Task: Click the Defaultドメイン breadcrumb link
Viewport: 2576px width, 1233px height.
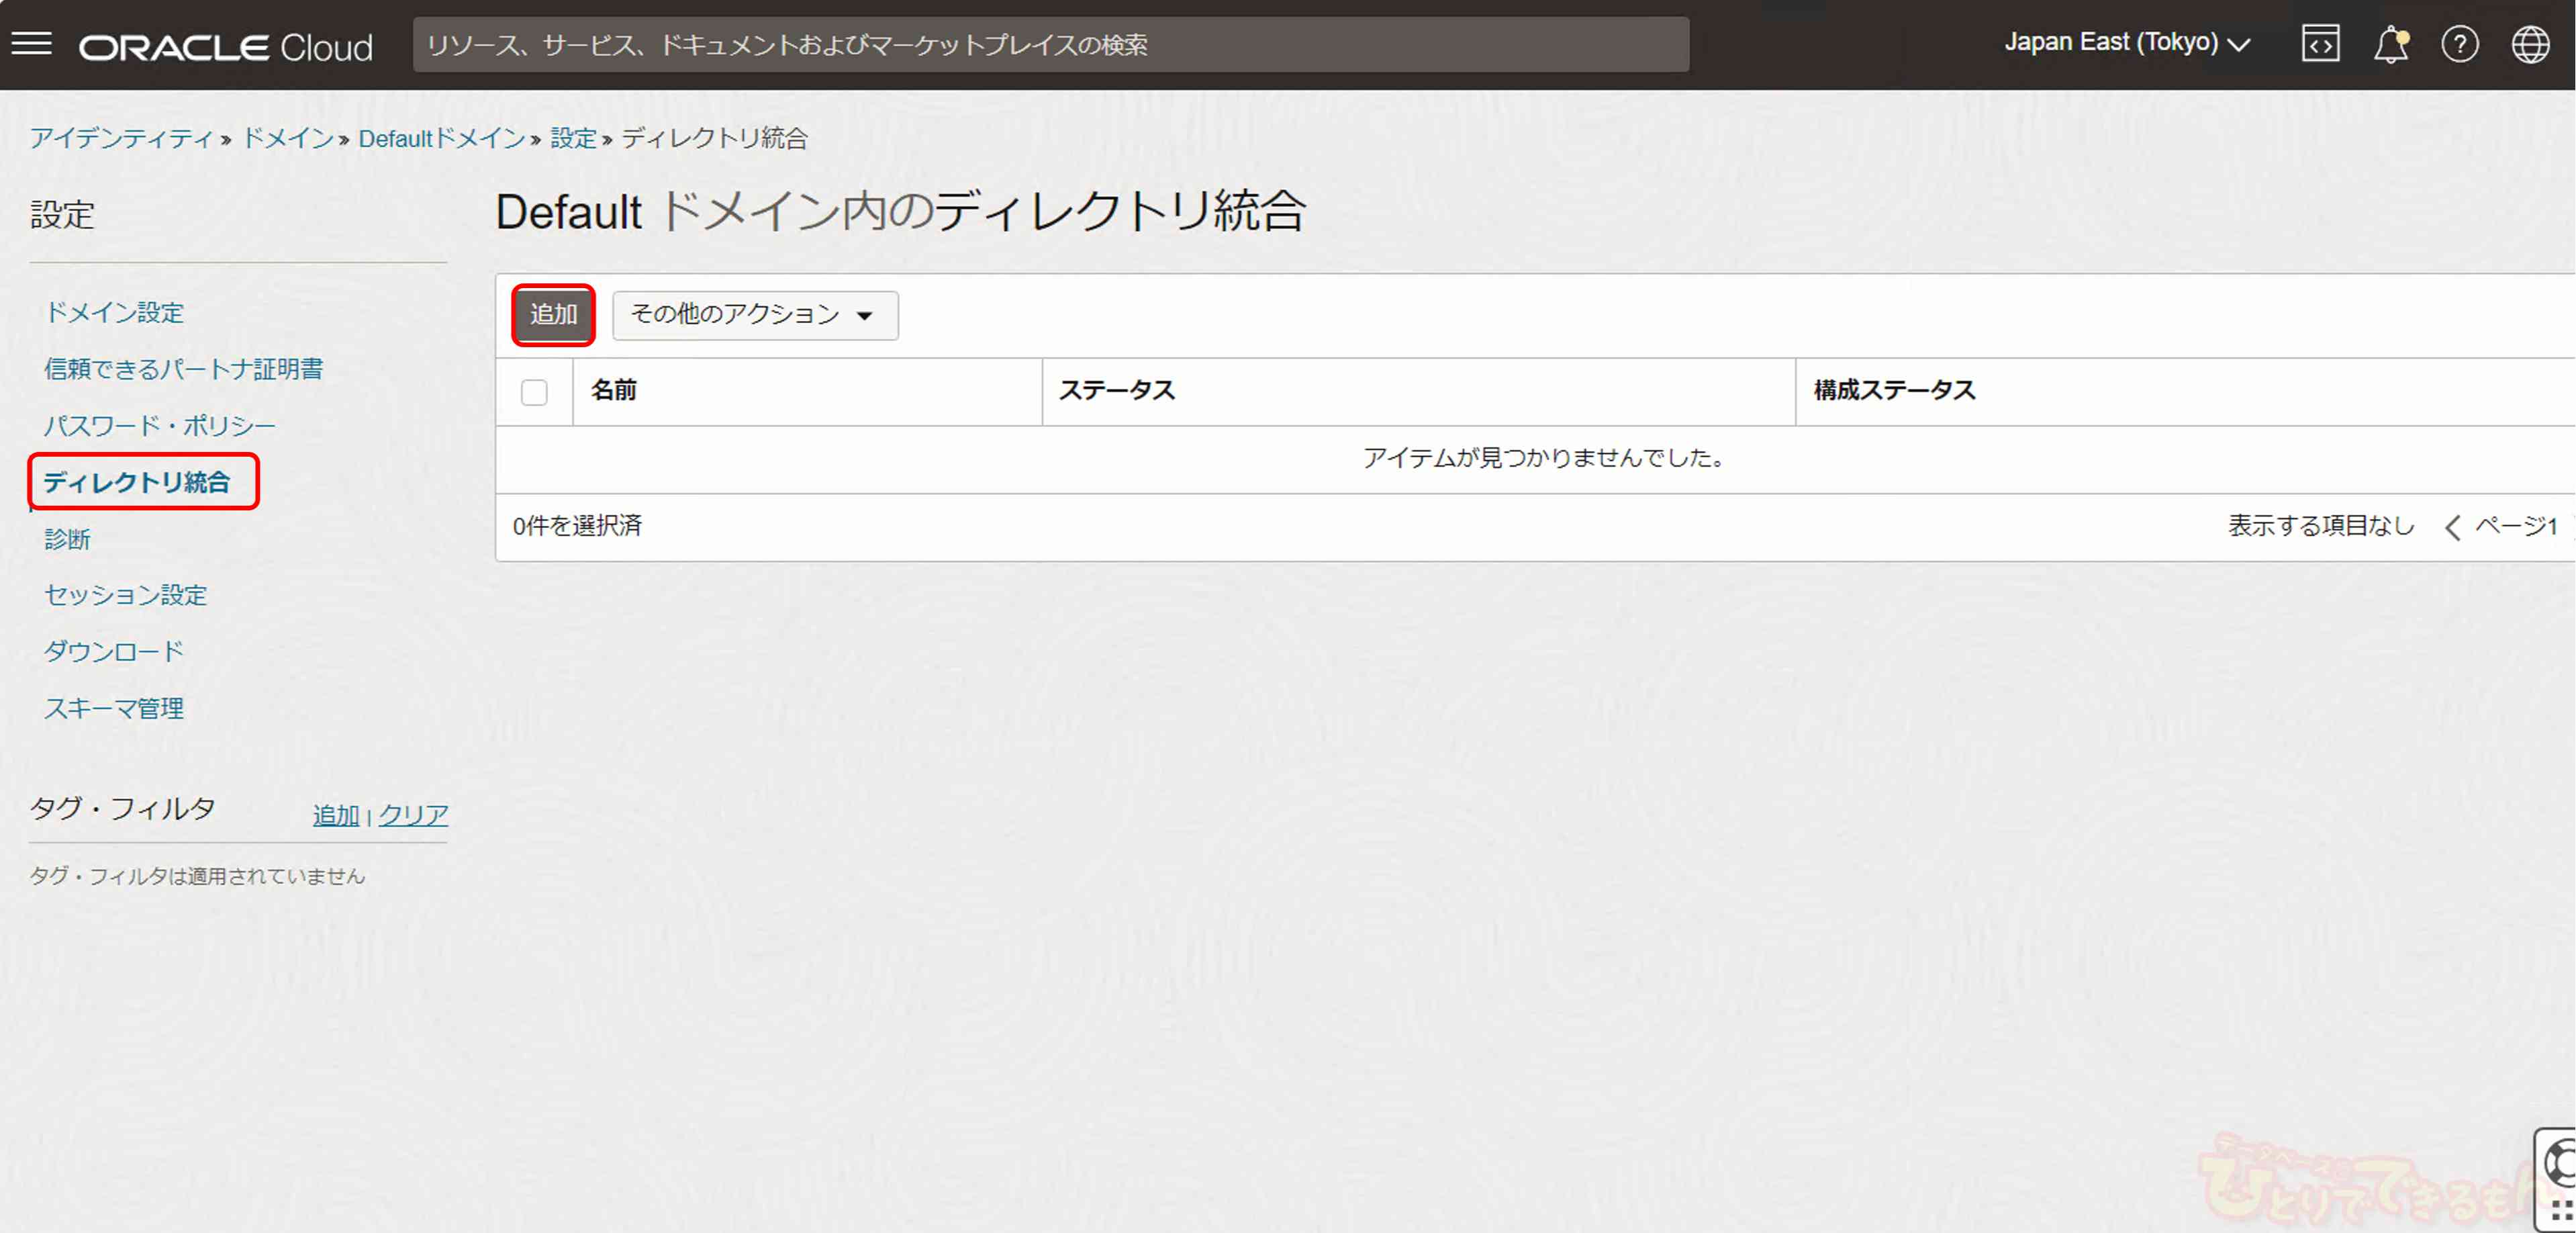Action: pyautogui.click(x=442, y=139)
